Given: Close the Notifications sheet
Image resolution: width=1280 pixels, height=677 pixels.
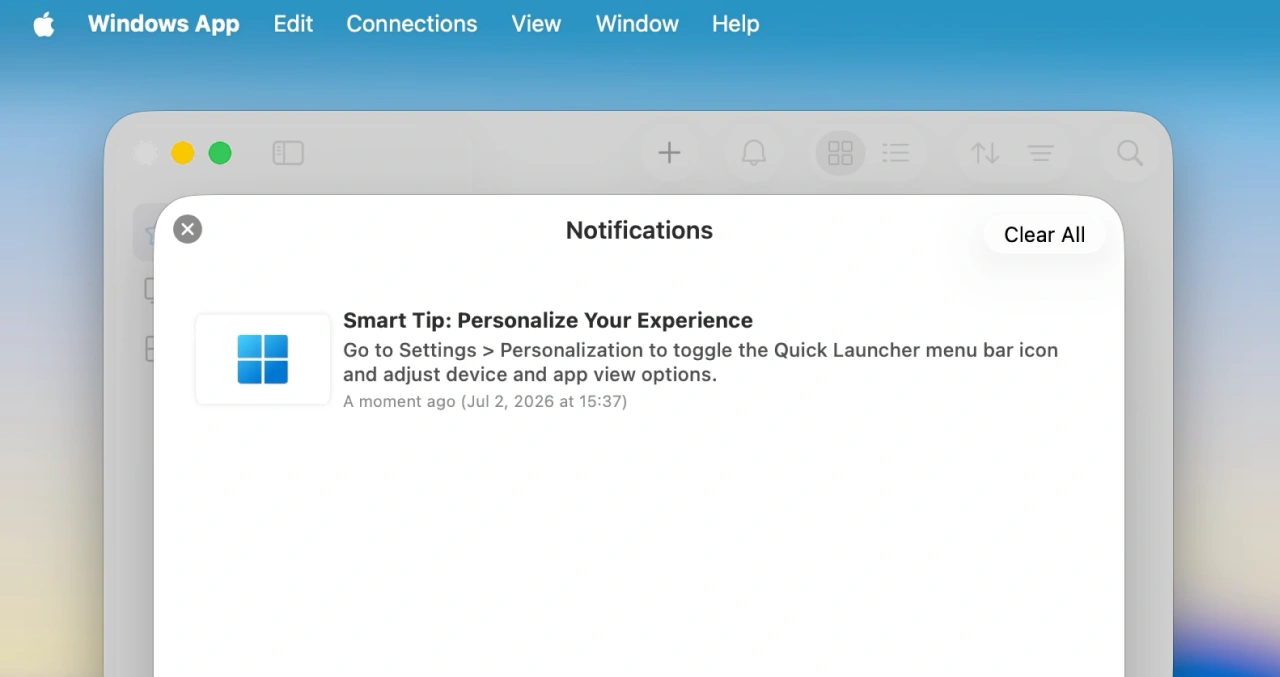Looking at the screenshot, I should [187, 229].
